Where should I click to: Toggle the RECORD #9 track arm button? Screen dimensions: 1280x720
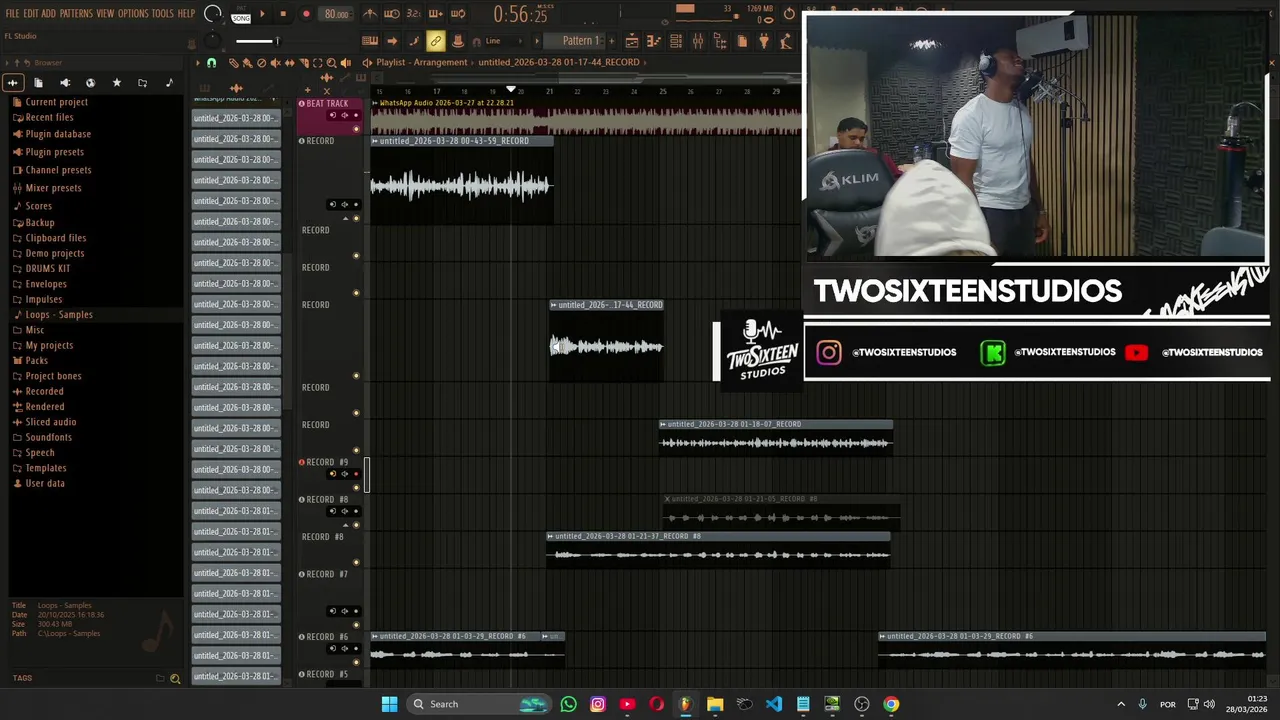tap(356, 474)
